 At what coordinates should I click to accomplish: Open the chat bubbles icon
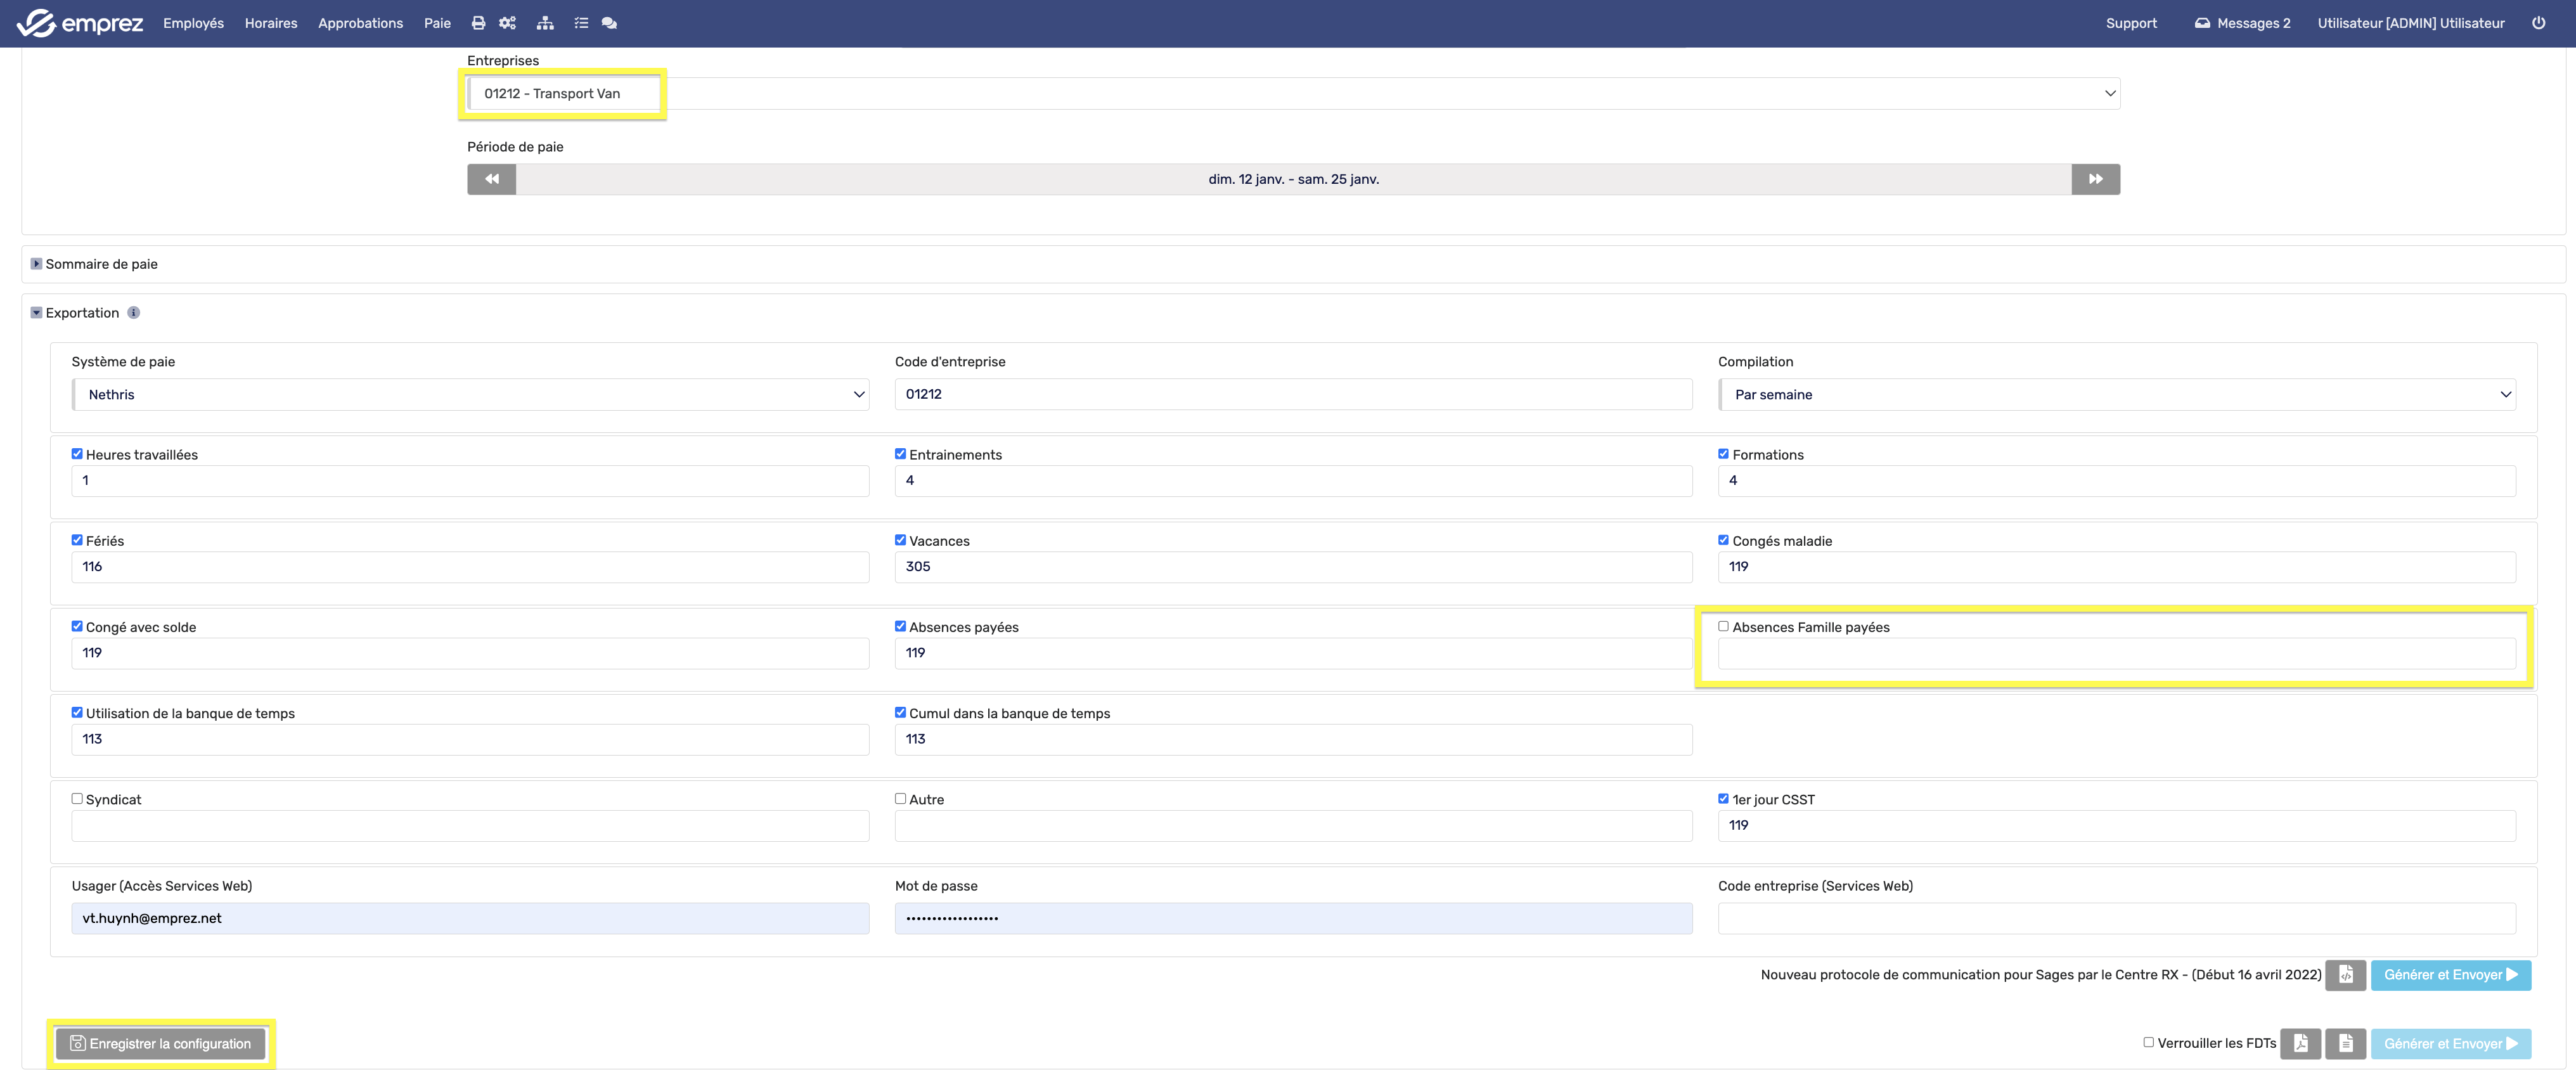tap(609, 23)
